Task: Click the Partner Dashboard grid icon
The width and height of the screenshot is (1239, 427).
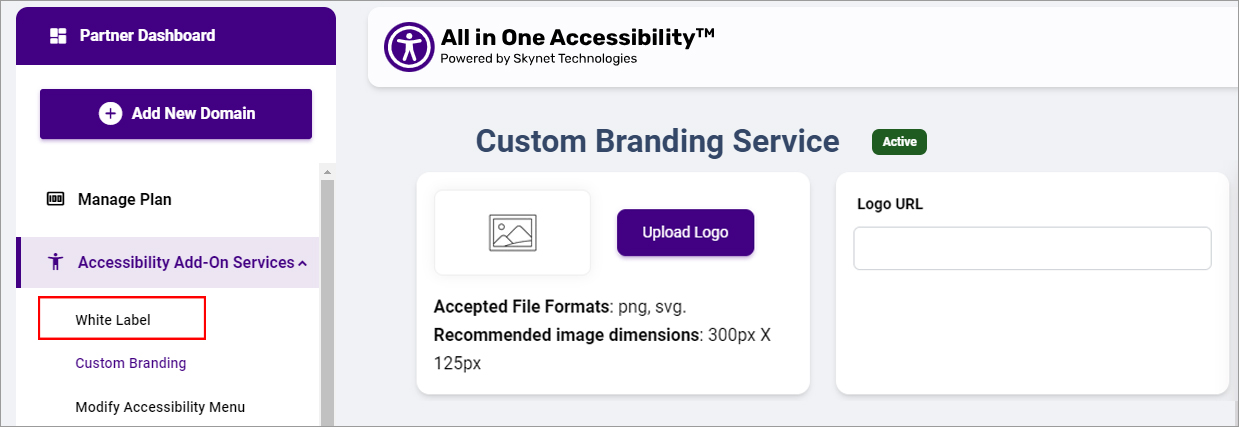Action: pyautogui.click(x=58, y=36)
